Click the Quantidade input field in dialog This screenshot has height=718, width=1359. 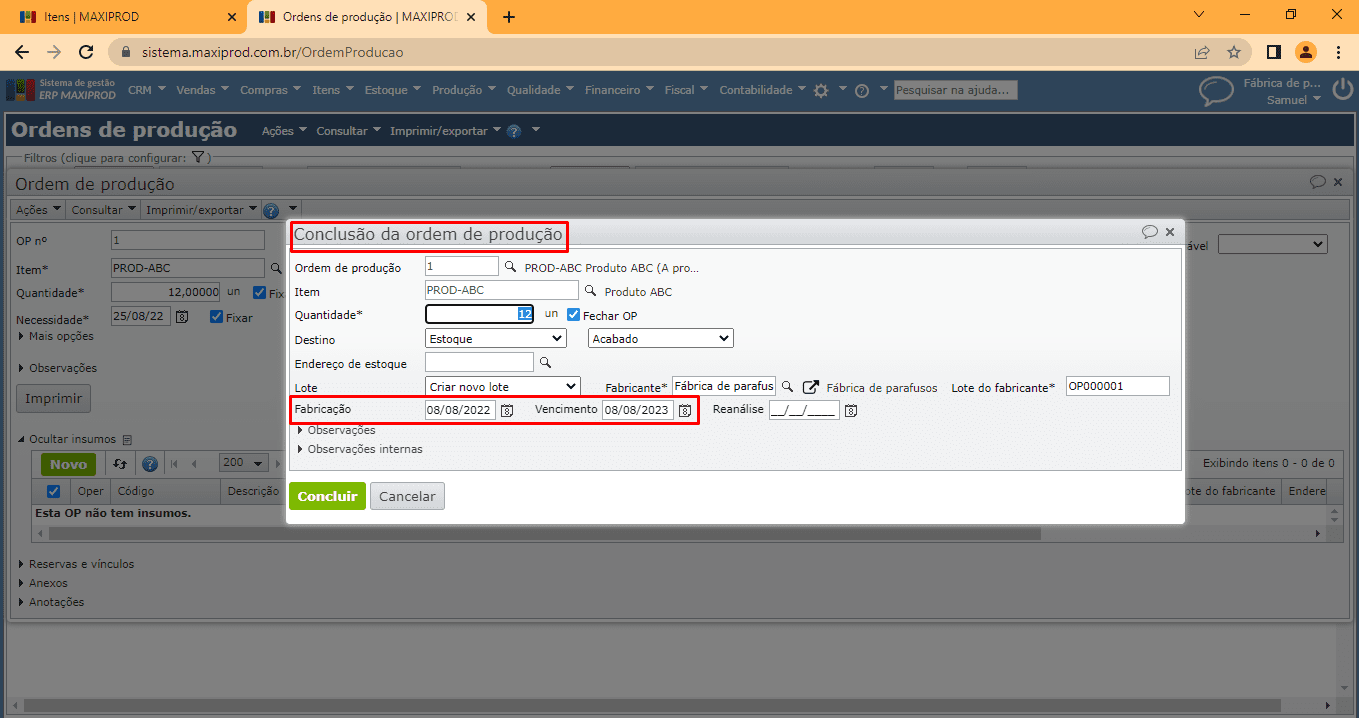[x=479, y=314]
